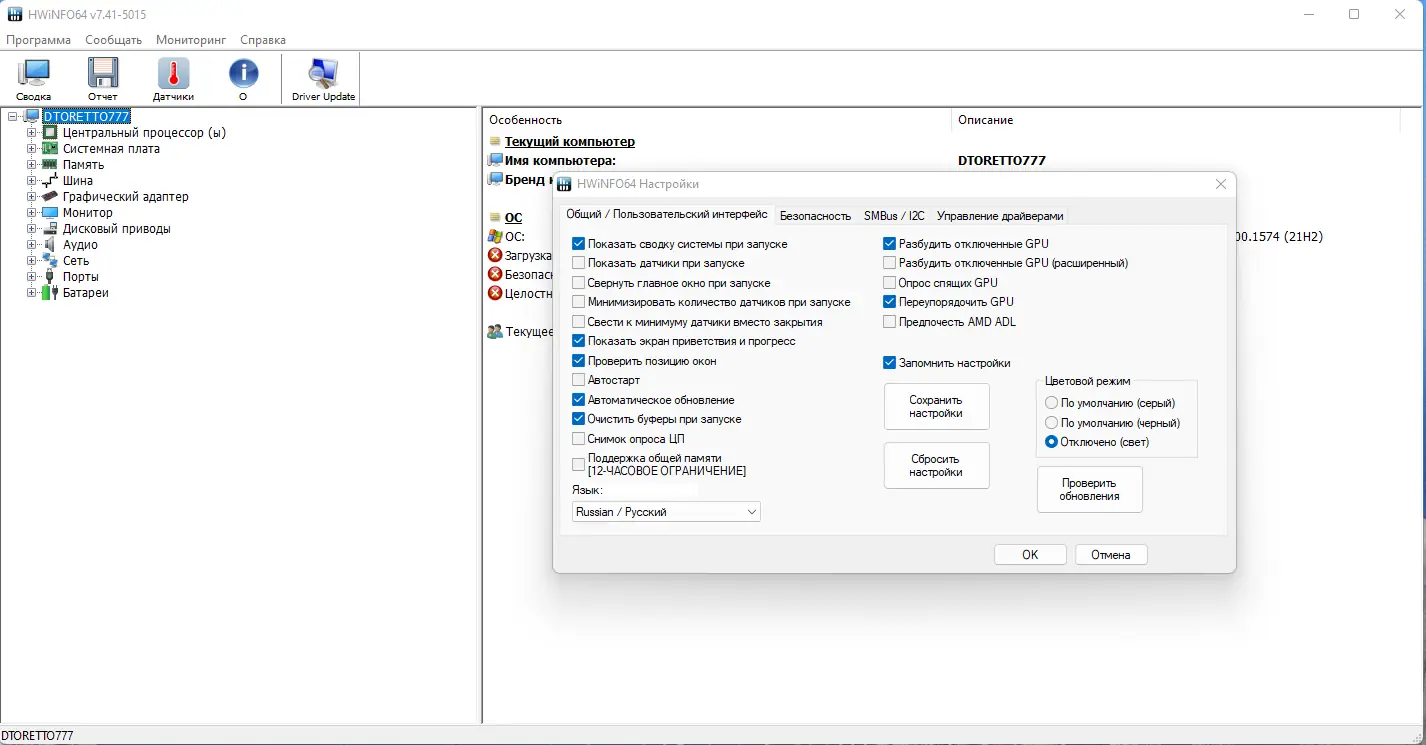Screen dimensions: 1426x745
Task: Click the graphics card icon for Графический адаптер
Action: tap(50, 197)
